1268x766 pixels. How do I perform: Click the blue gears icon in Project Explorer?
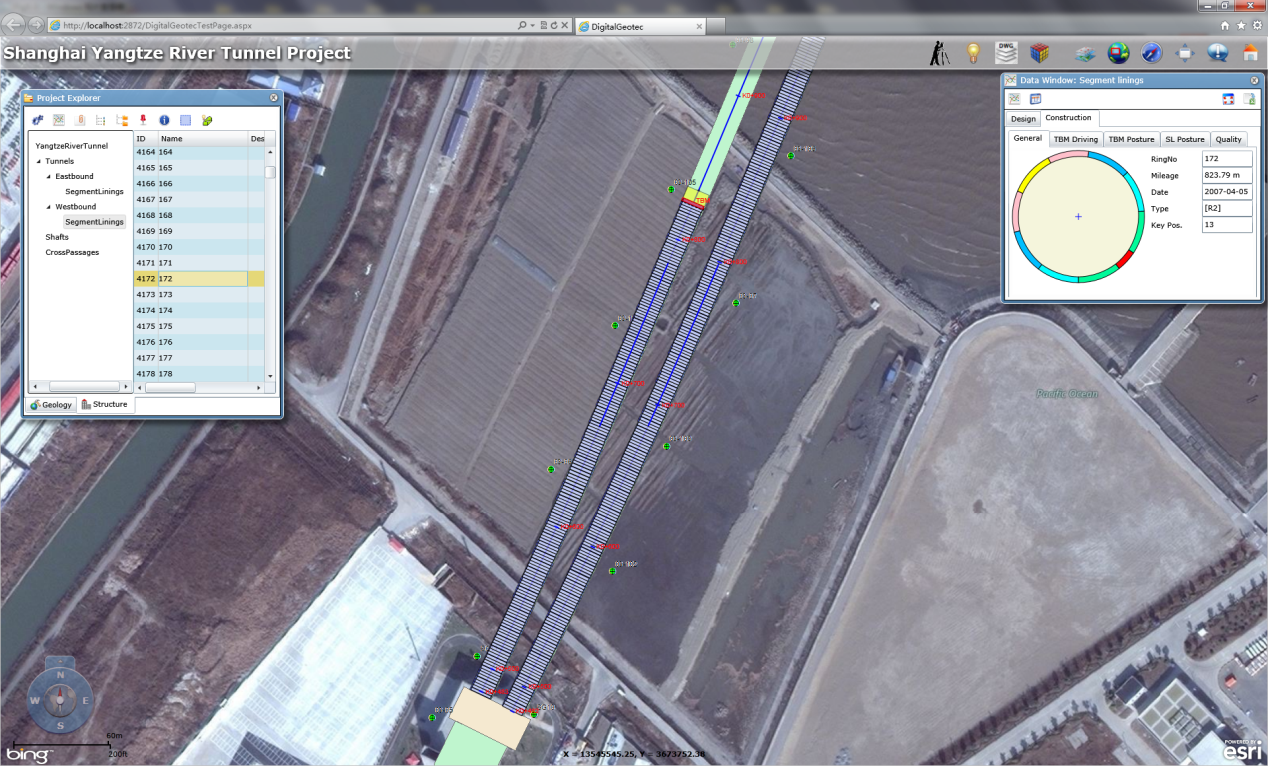coord(37,120)
